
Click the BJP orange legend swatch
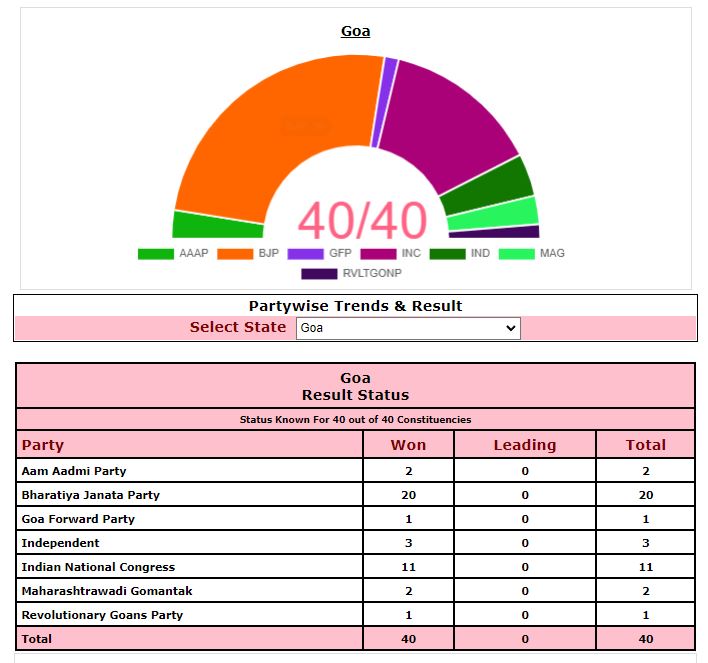point(235,254)
